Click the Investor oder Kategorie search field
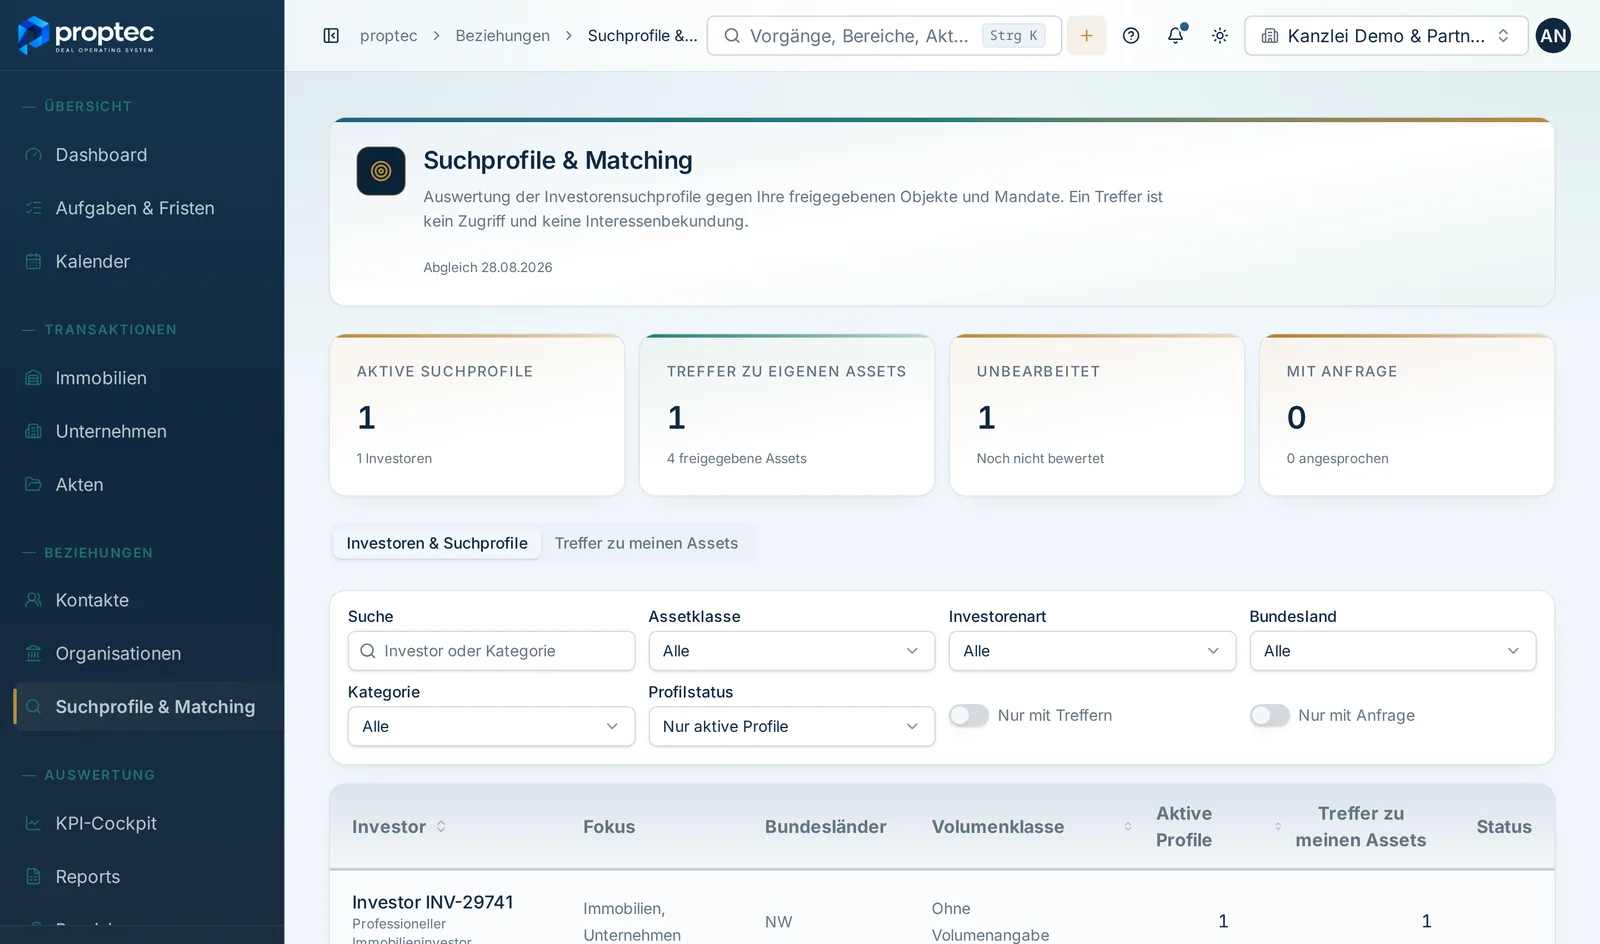This screenshot has width=1600, height=944. [x=491, y=651]
